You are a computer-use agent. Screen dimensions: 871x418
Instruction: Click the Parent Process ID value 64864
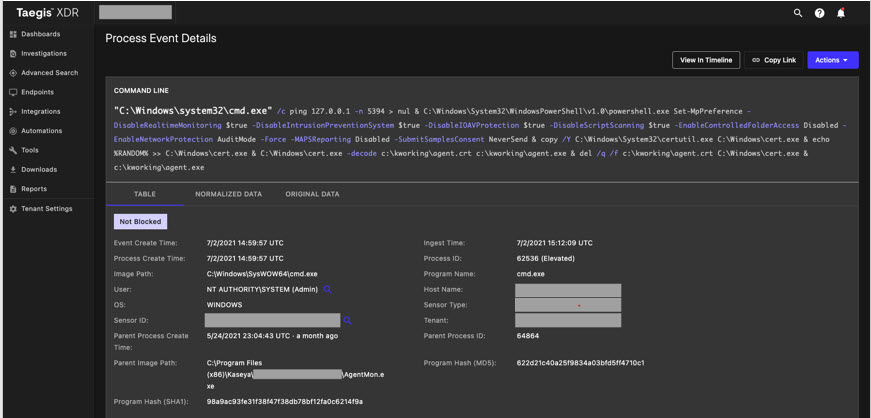[528, 336]
